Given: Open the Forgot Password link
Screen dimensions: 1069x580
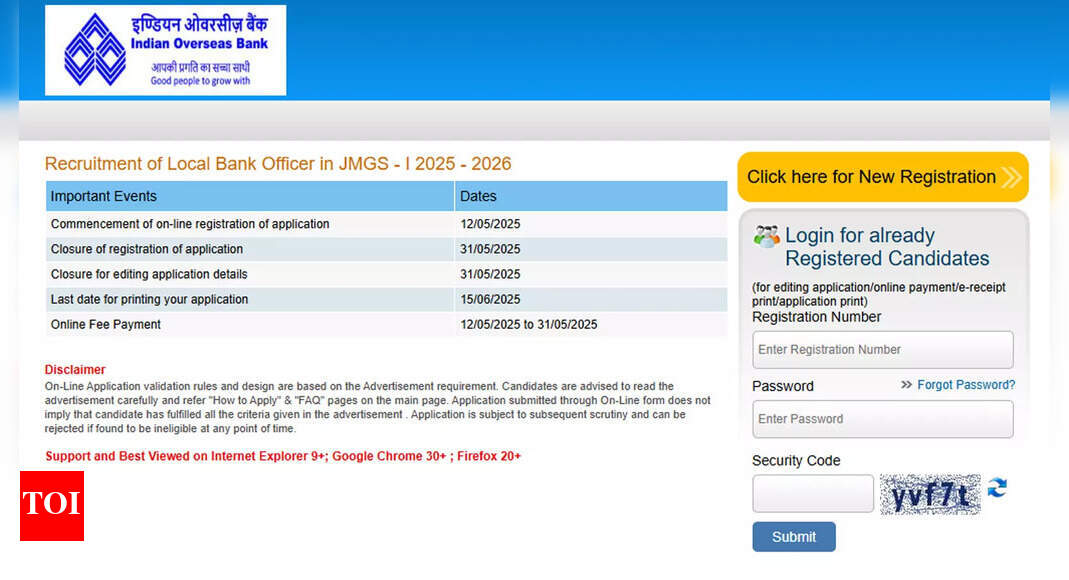Looking at the screenshot, I should pos(966,385).
